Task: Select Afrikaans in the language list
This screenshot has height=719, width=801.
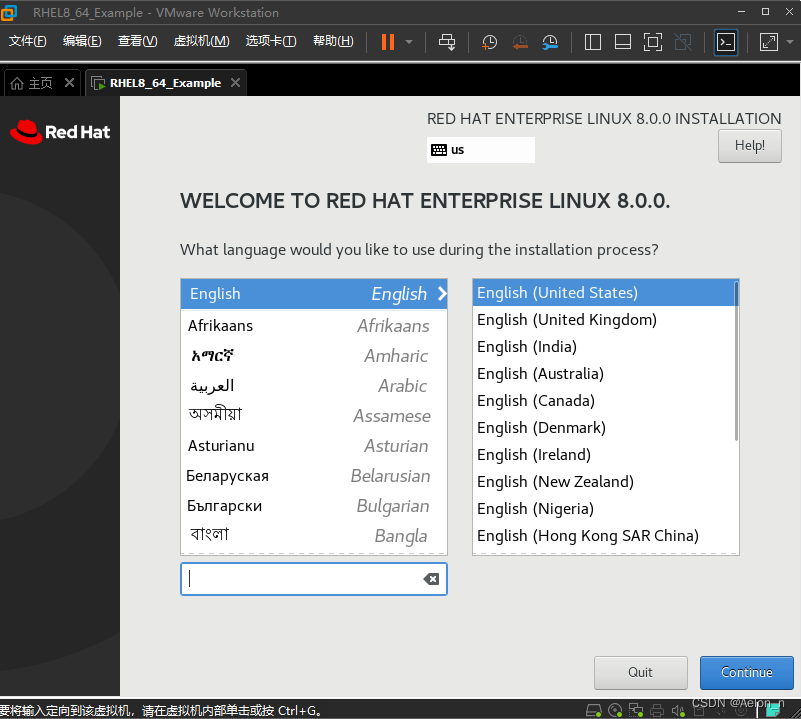Action: click(314, 326)
